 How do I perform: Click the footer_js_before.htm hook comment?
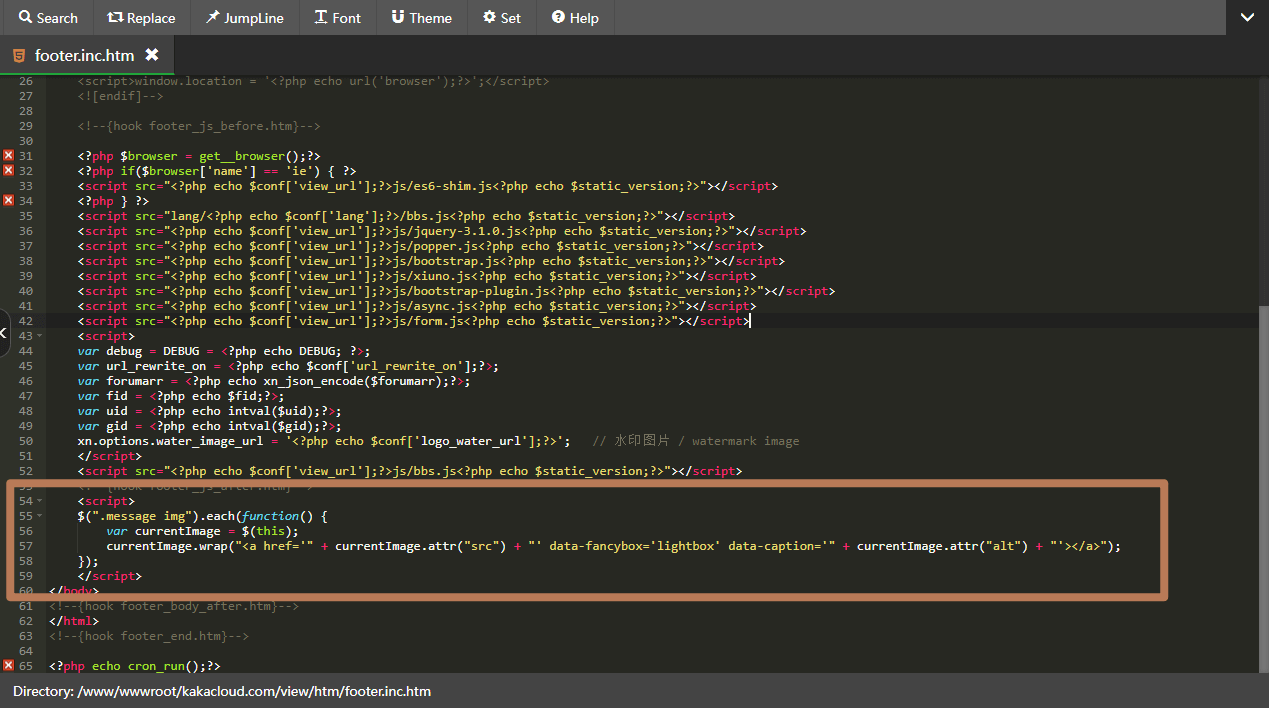tap(199, 126)
